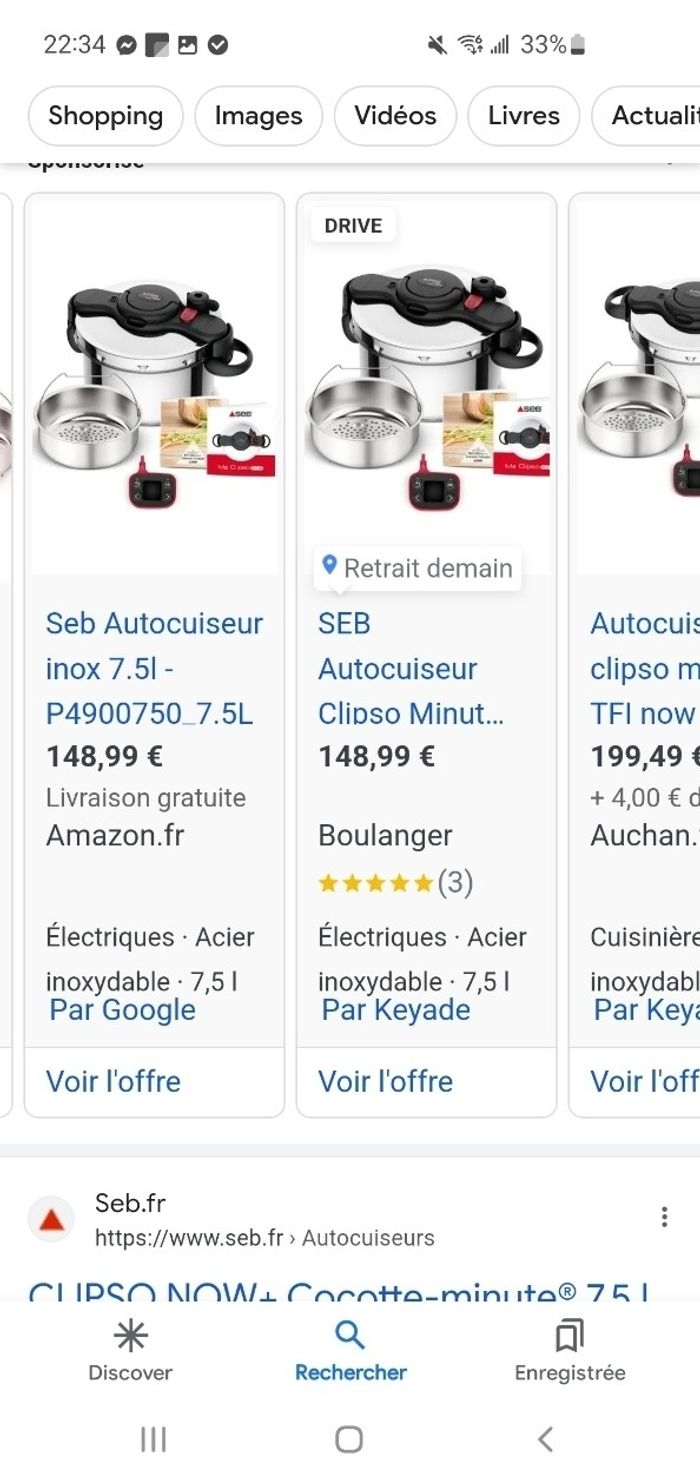Tap the Seb.fr triangle favicon
700x1478 pixels.
(x=50, y=1218)
